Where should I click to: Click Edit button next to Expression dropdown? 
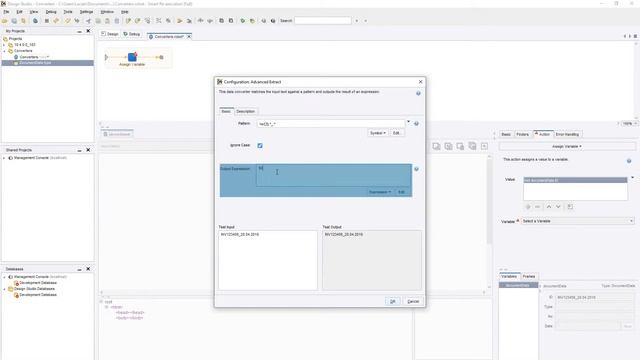point(401,192)
